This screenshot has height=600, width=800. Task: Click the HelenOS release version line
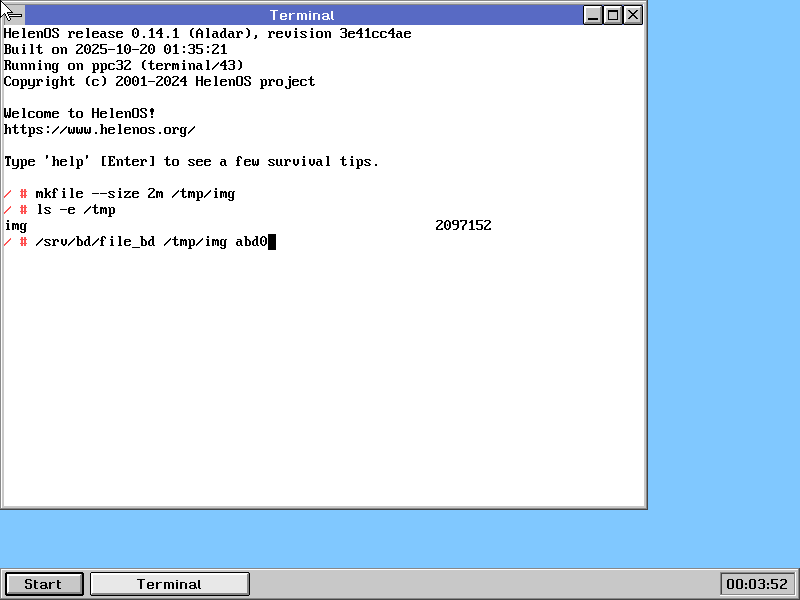[x=207, y=34]
